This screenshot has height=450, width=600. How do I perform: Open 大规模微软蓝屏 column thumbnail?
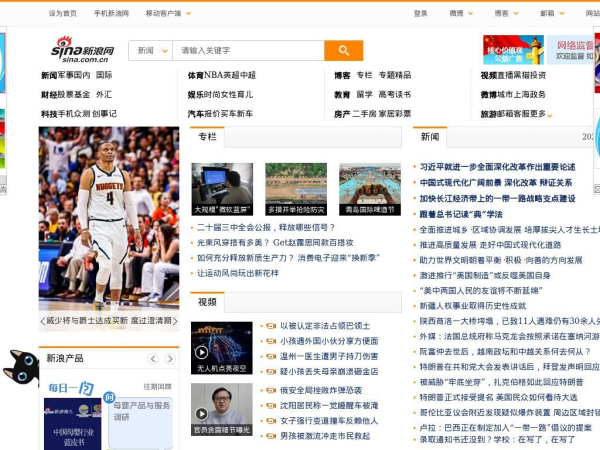tap(222, 189)
